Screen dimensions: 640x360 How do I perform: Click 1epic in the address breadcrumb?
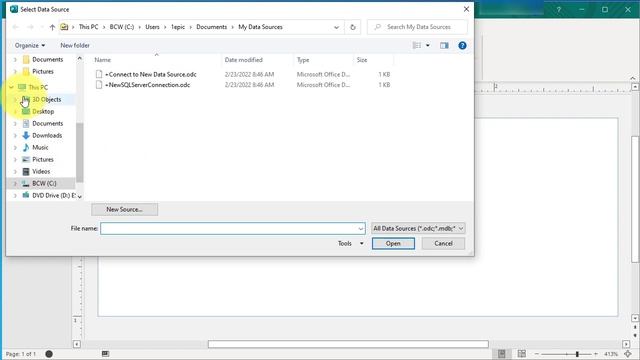(178, 27)
